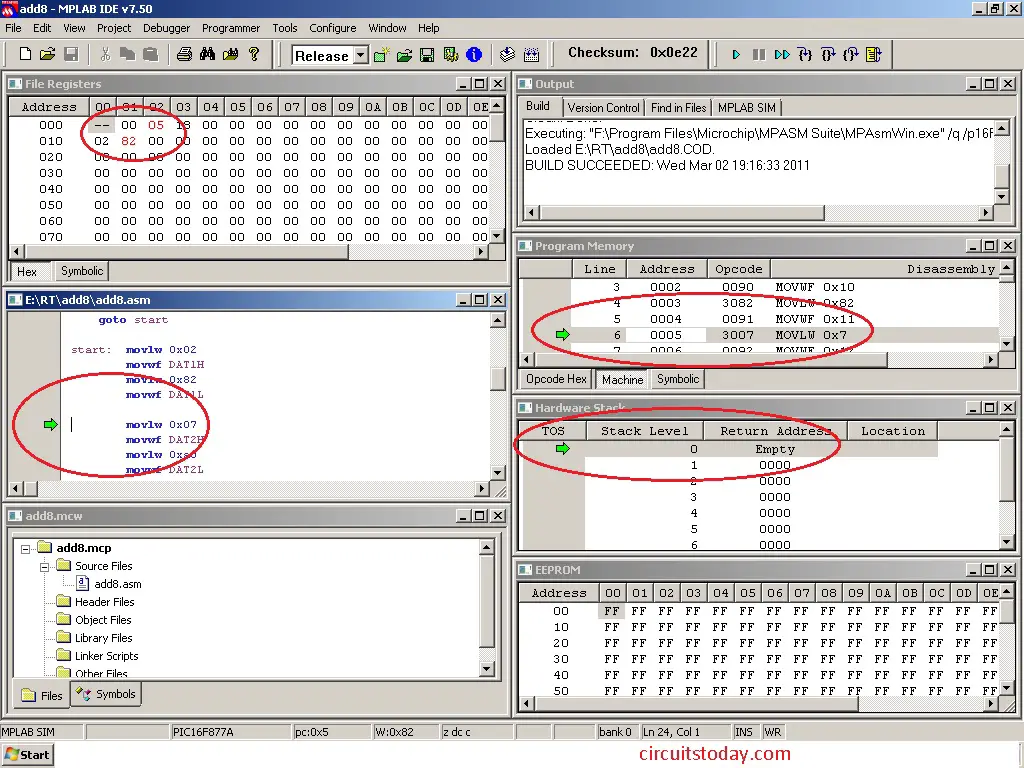Open the Project menu
Screen dimensions: 1024x768
point(114,28)
